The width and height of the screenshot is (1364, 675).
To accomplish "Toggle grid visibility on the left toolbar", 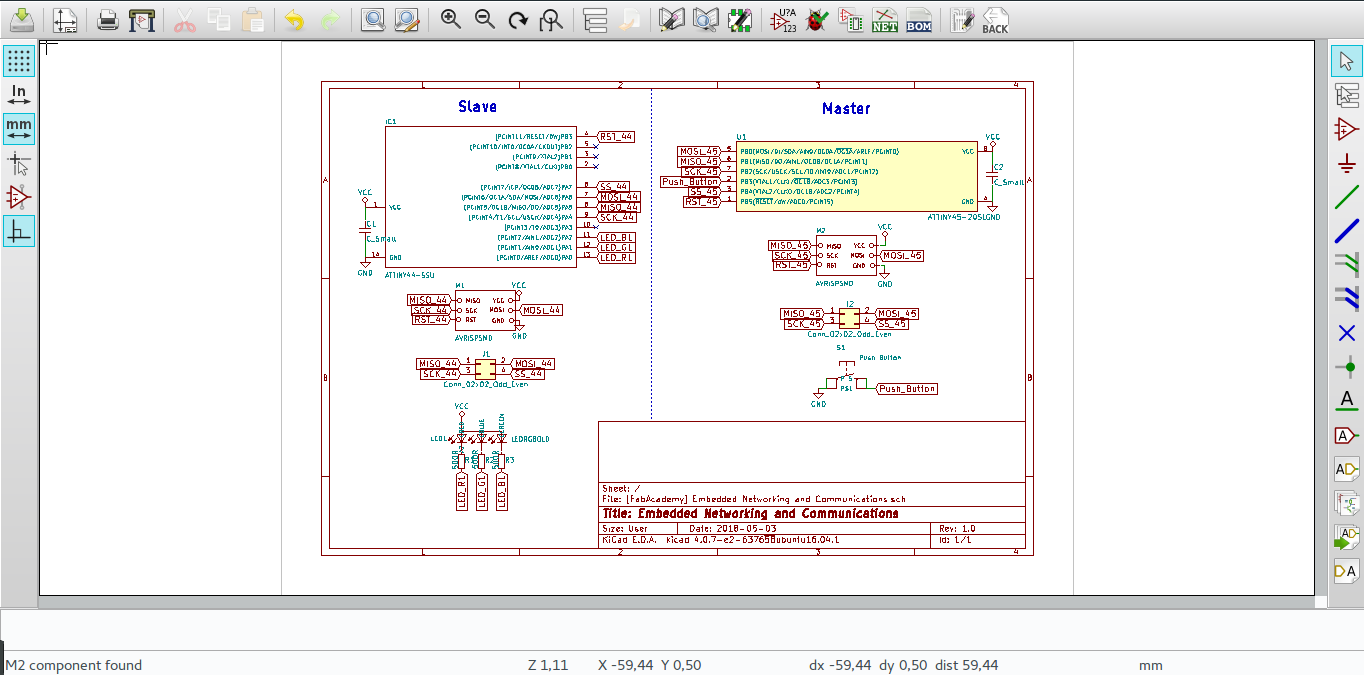I will 20,60.
